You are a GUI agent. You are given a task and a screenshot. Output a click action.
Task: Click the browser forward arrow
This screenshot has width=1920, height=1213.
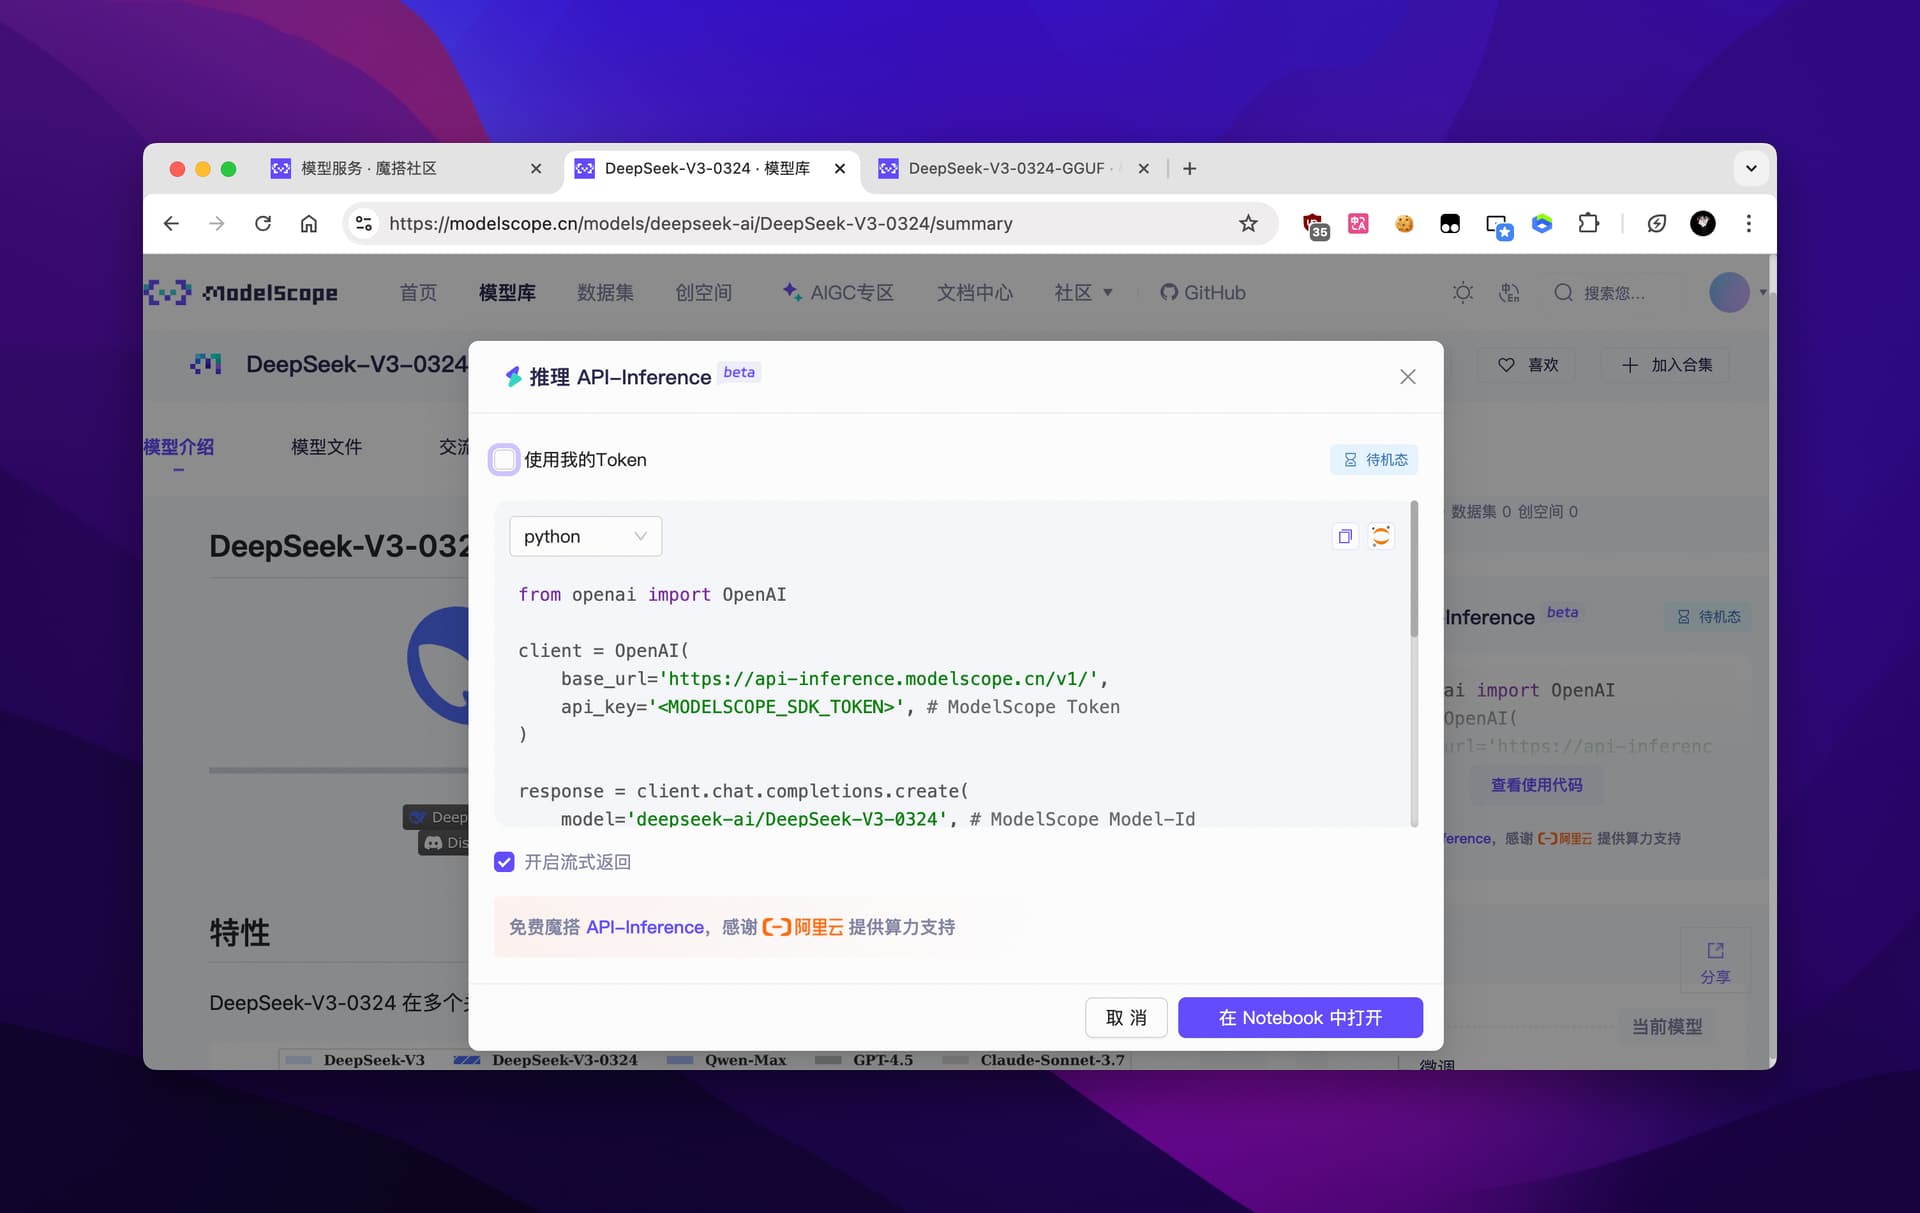[x=216, y=224]
